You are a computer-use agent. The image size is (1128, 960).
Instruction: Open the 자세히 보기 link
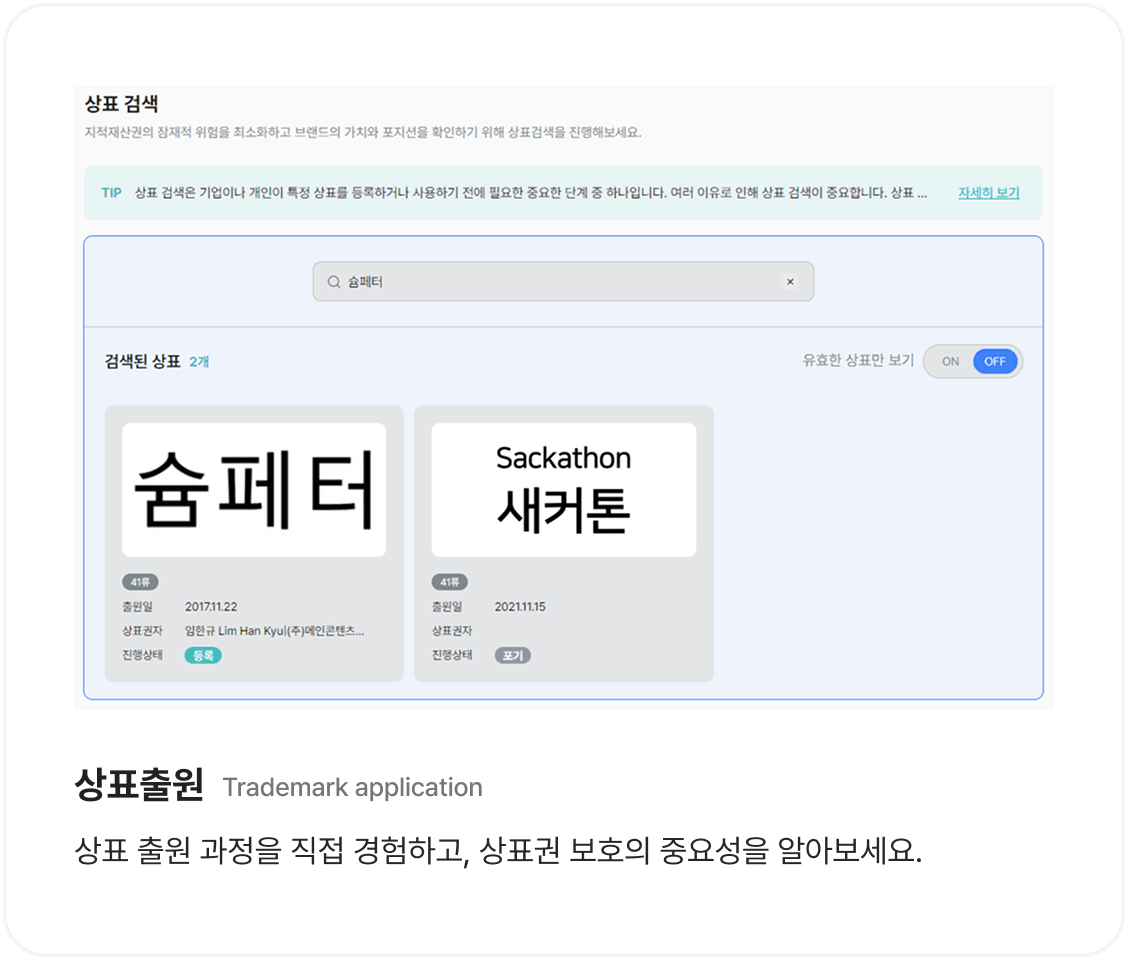click(988, 193)
